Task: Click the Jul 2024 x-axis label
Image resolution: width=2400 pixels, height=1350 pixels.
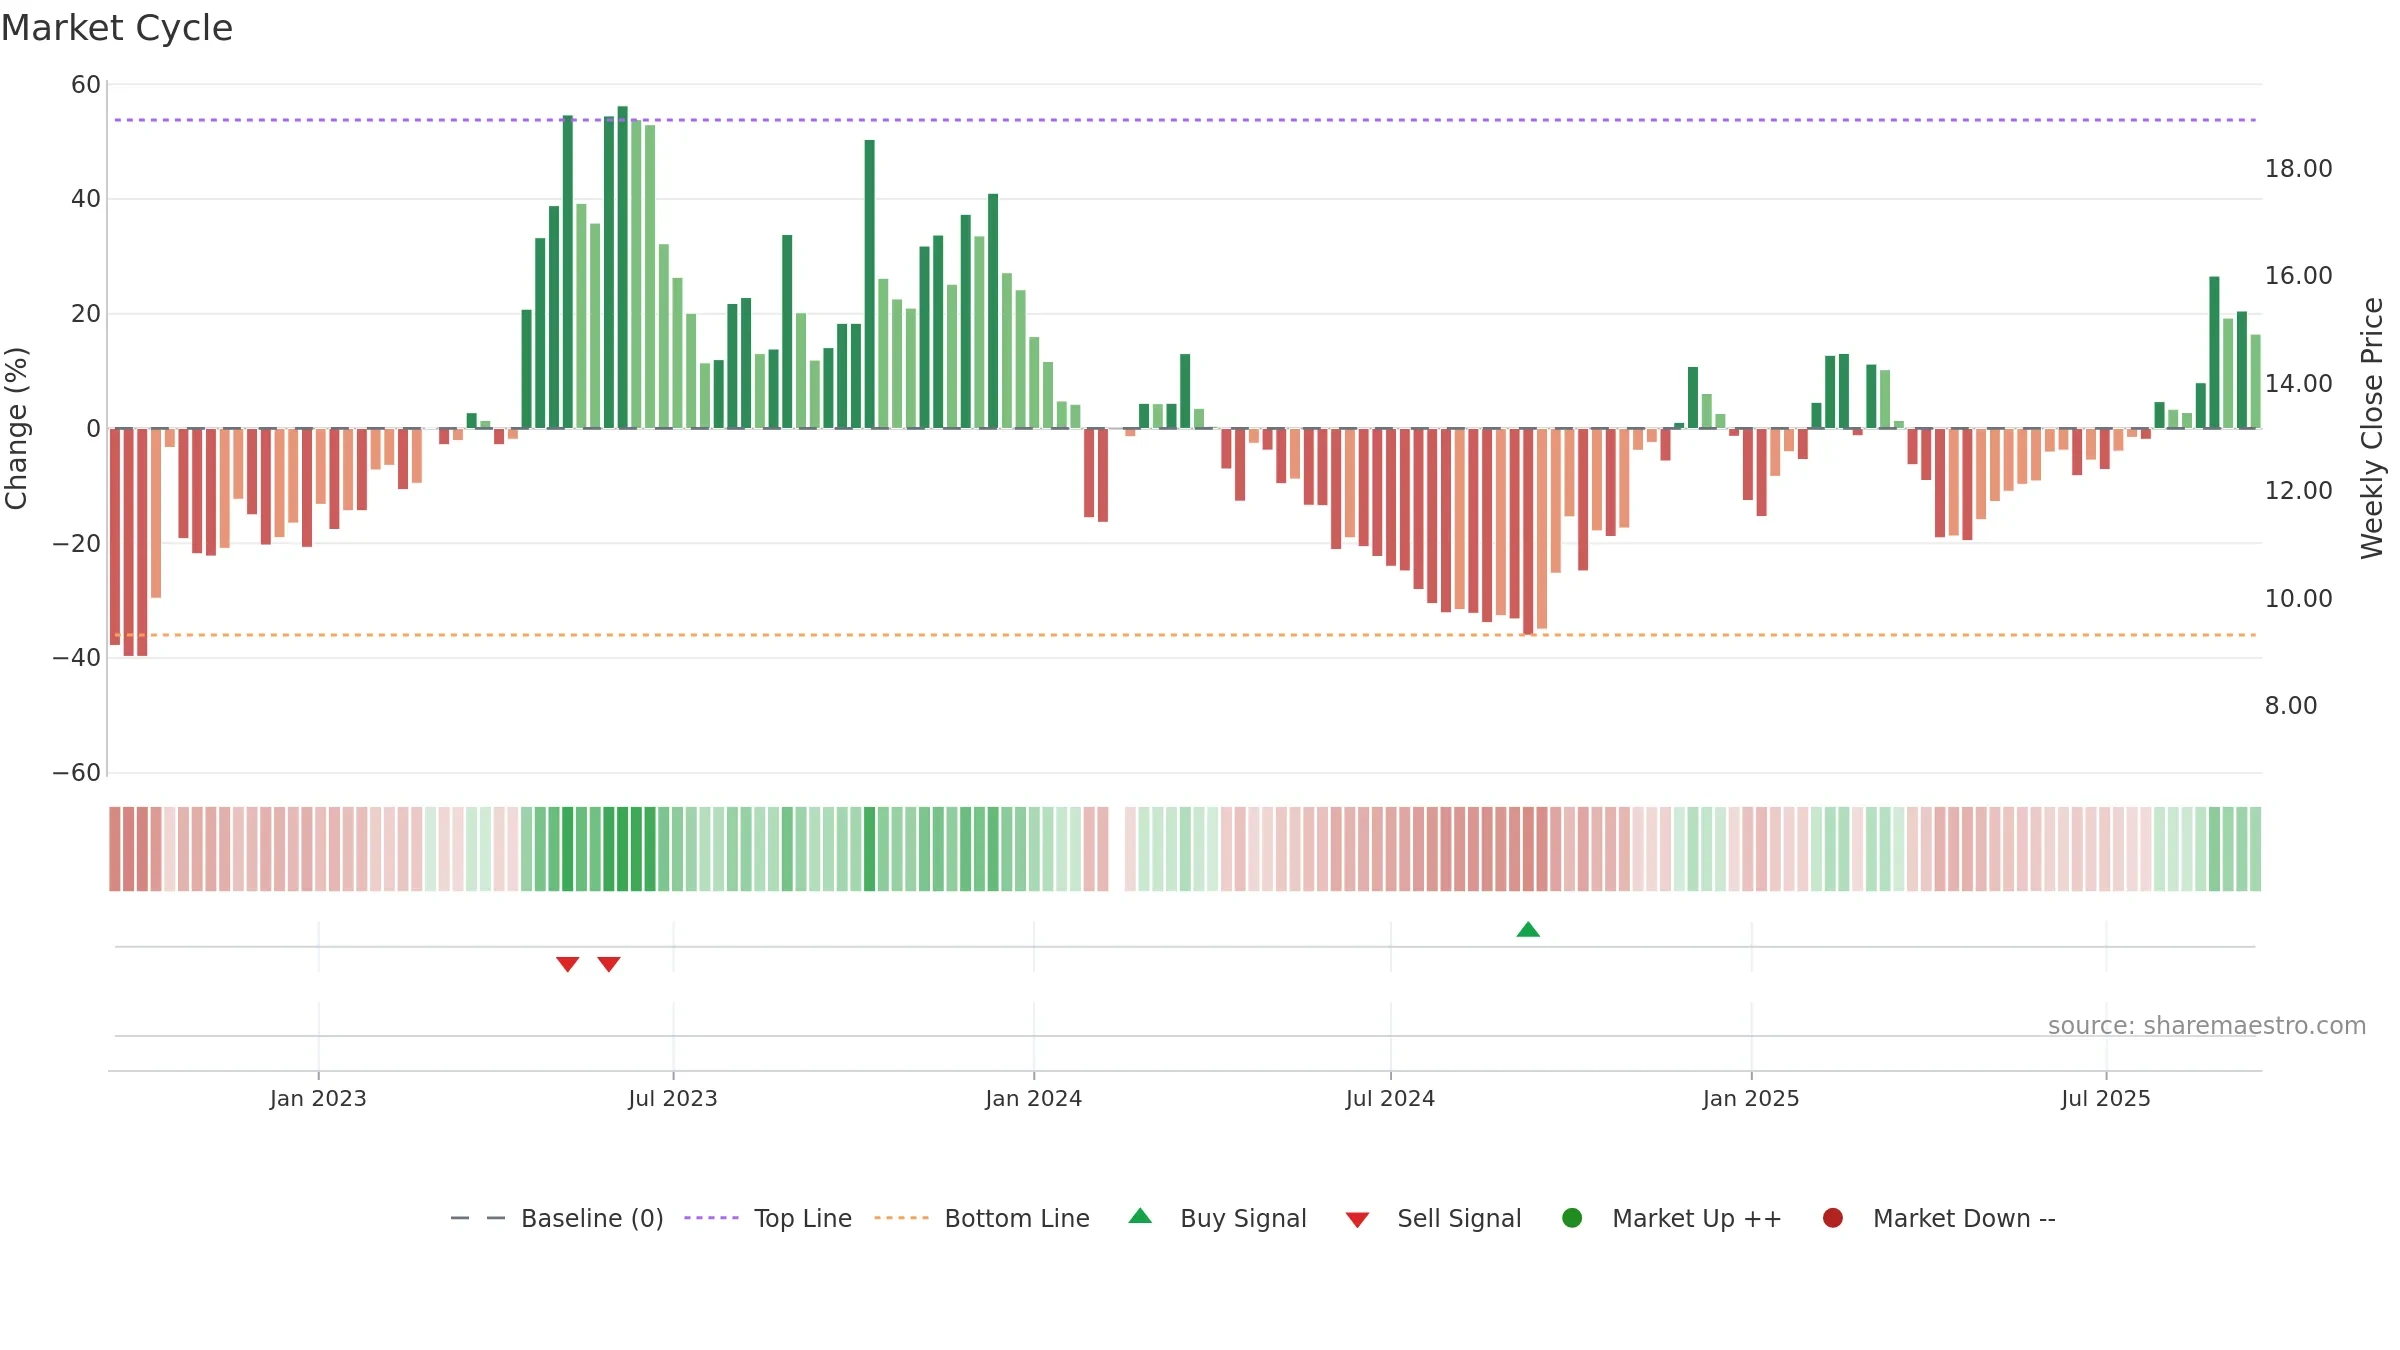Action: tap(1390, 1098)
